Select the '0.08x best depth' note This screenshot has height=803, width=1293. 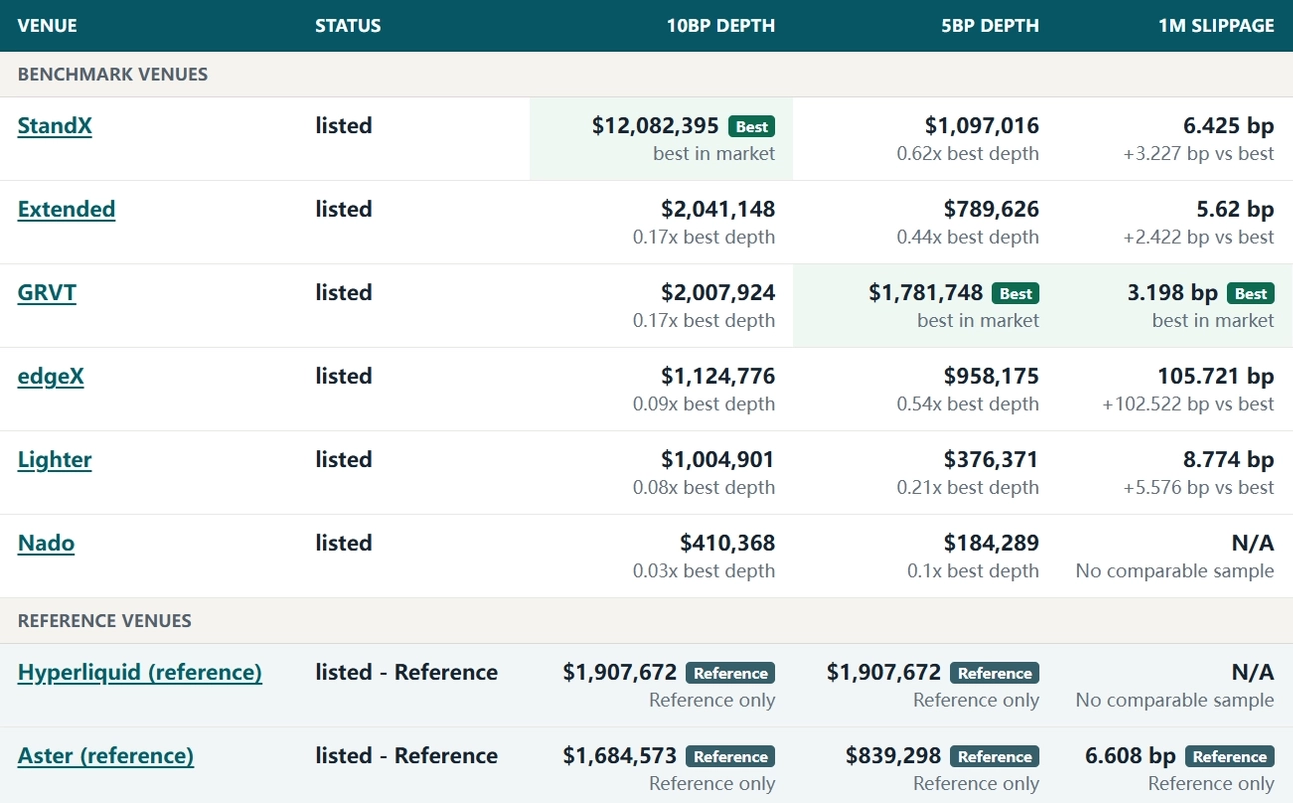pyautogui.click(x=704, y=488)
